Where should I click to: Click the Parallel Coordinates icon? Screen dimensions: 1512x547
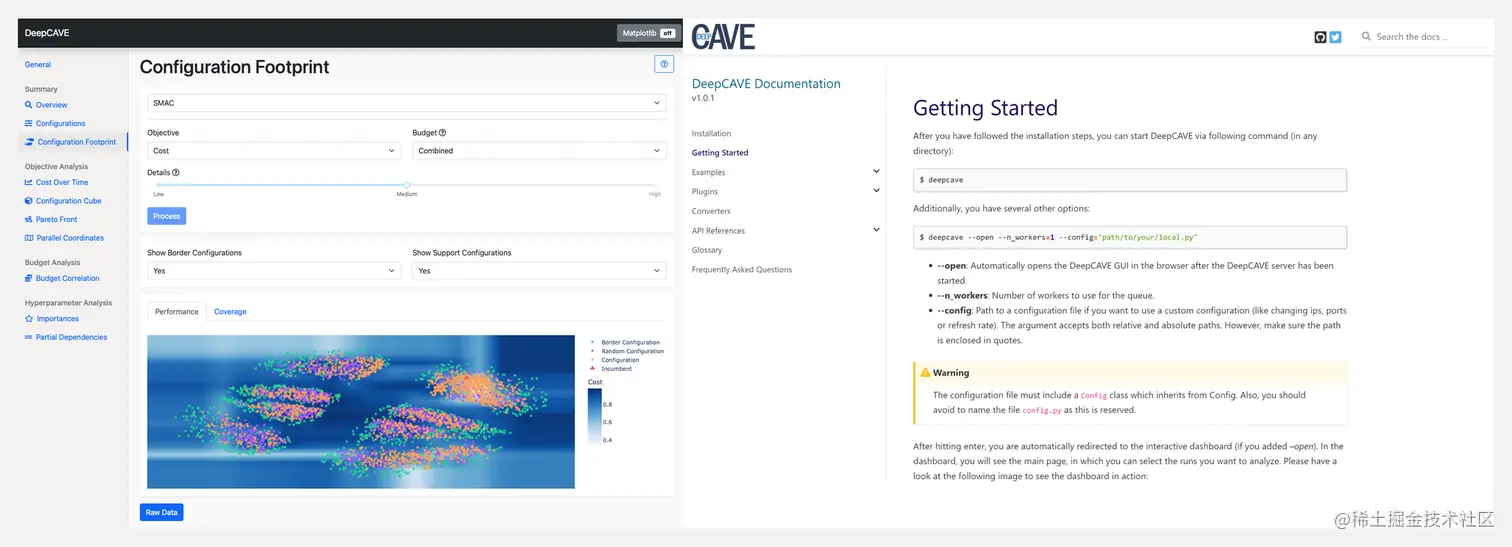[28, 238]
